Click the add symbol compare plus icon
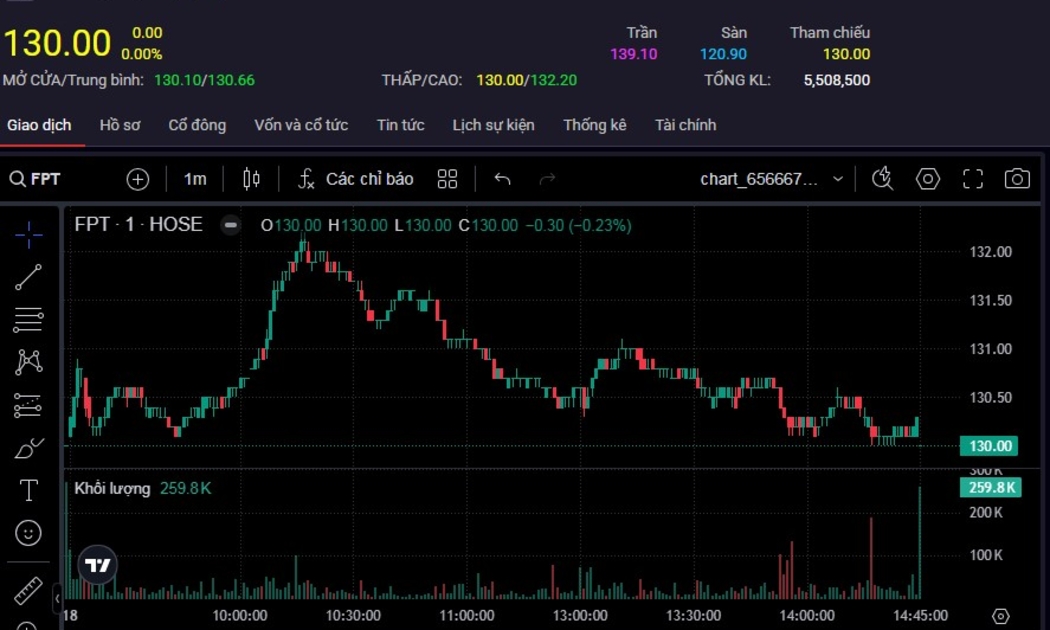1050x630 pixels. pos(137,179)
